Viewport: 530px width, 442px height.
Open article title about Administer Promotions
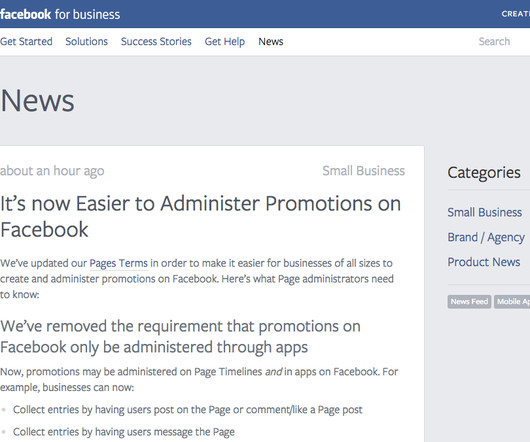point(201,217)
